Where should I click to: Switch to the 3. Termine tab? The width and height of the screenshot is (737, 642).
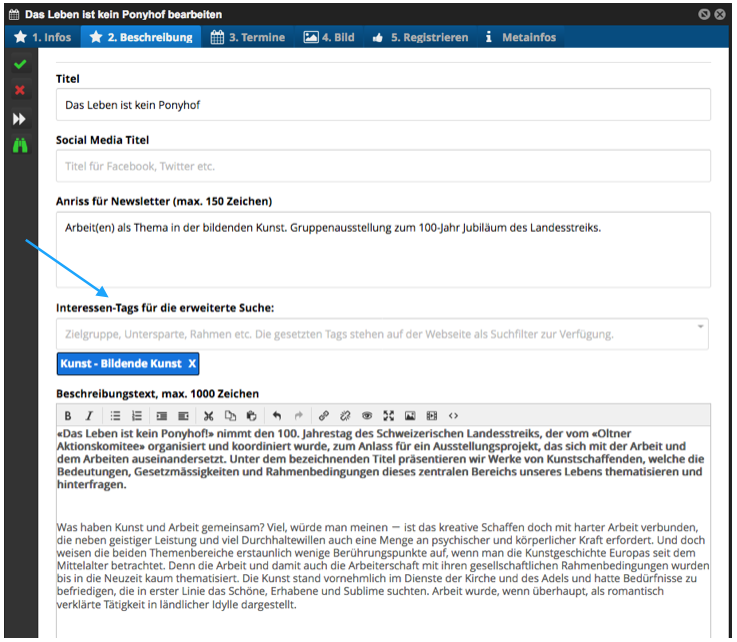pyautogui.click(x=248, y=37)
